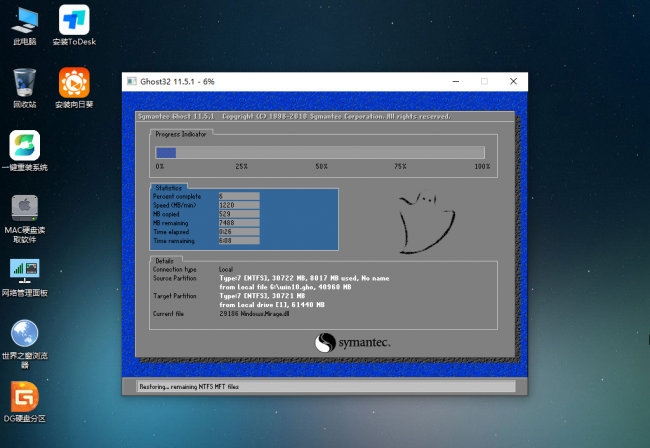Click the Ghost32 11.5.1 - 6% window title
Viewport: 650px width, 448px height.
click(x=177, y=82)
